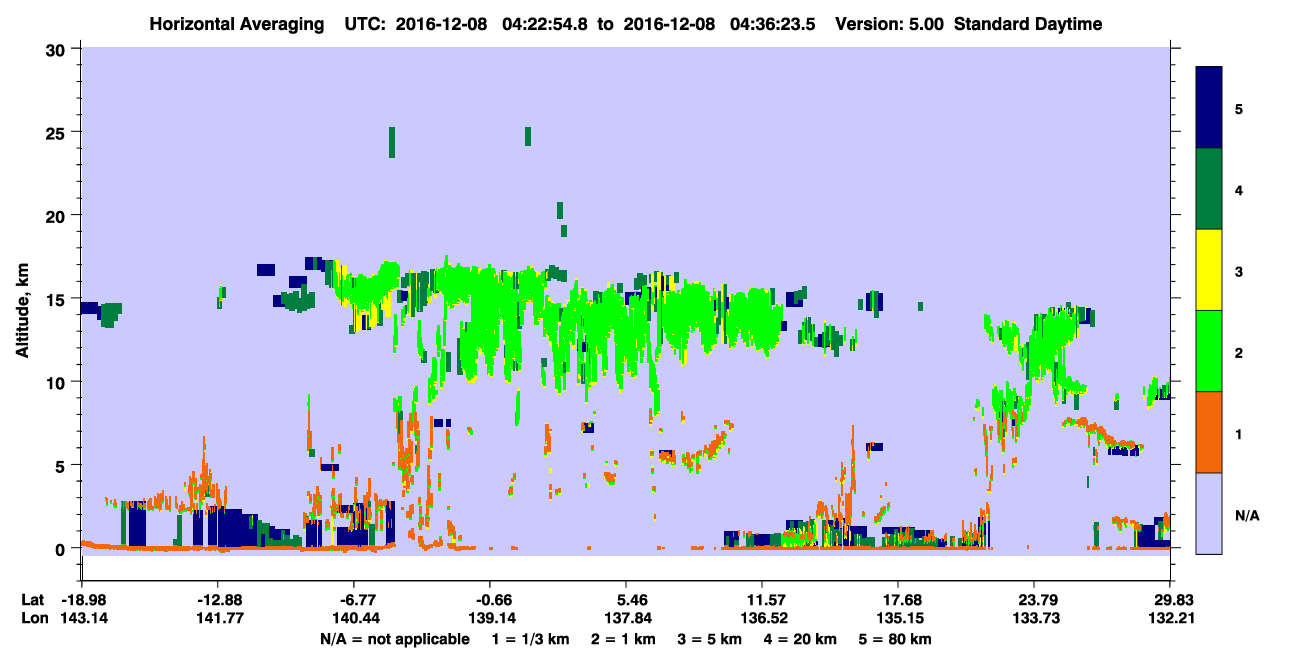This screenshot has width=1300, height=667.
Task: Click the dark blue colorbar segment labeled 5
Action: [1210, 108]
